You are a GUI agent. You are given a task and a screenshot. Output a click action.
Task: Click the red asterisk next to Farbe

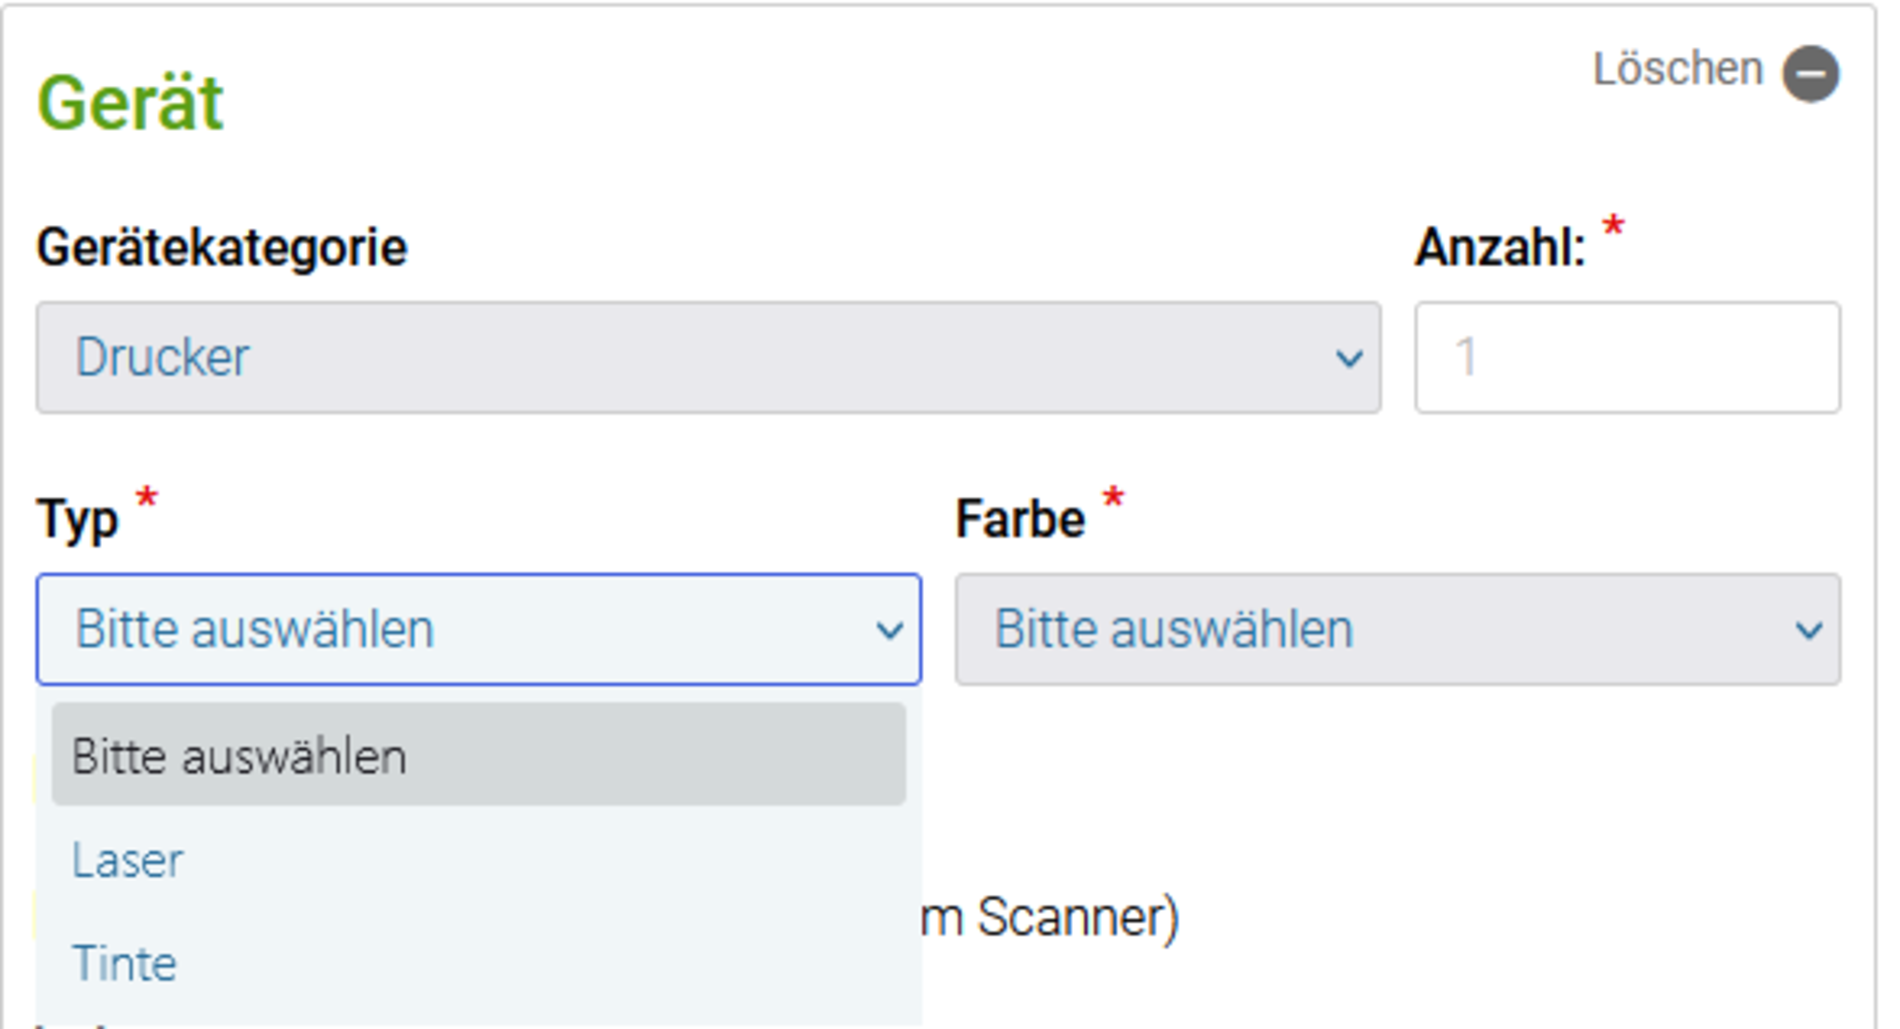[1113, 497]
